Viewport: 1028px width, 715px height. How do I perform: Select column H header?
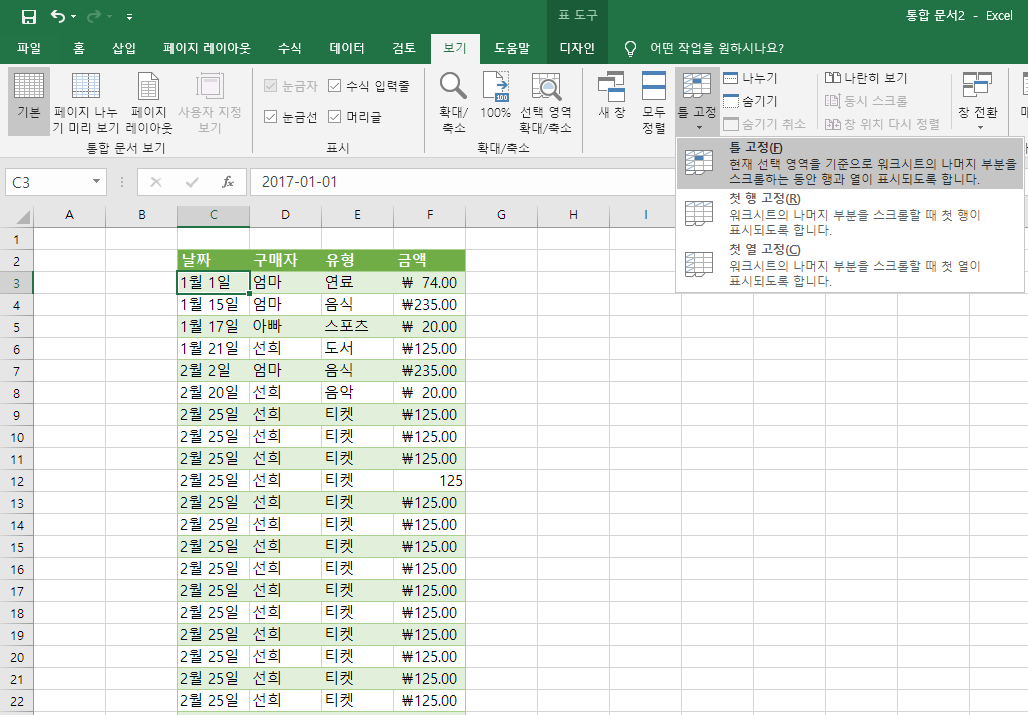pos(573,215)
